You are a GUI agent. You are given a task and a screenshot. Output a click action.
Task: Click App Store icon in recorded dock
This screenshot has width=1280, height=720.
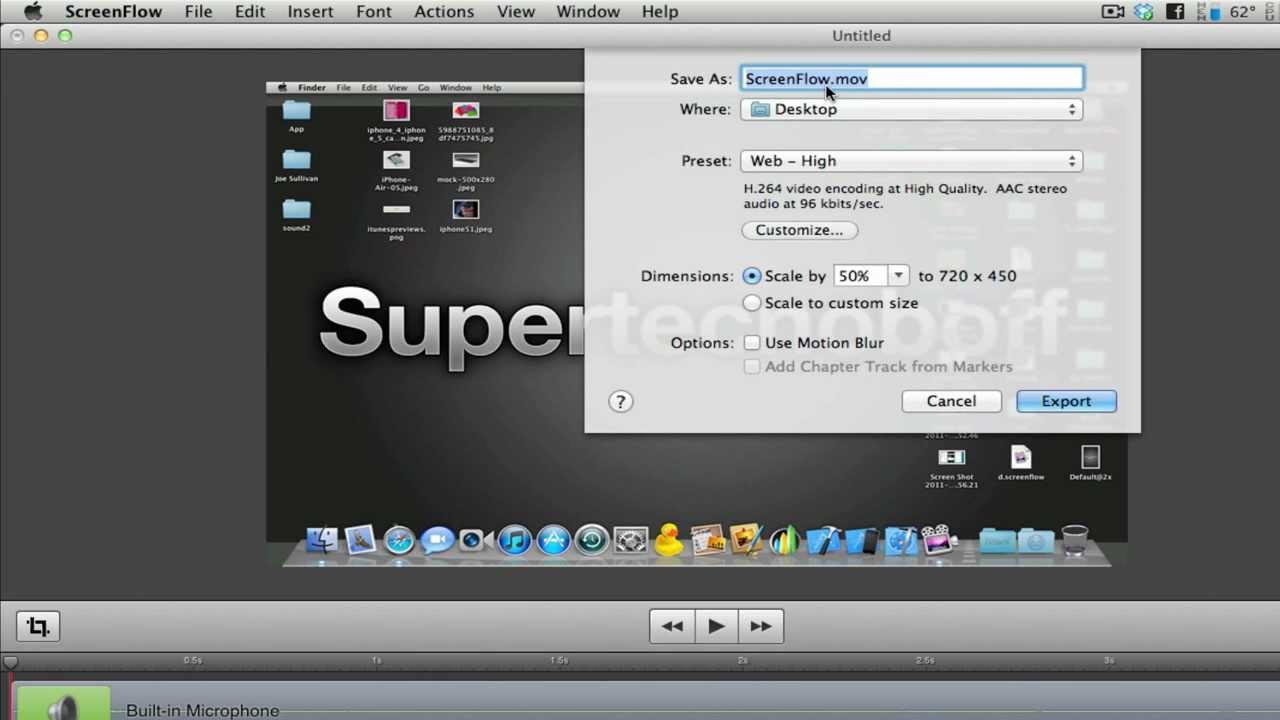tap(553, 541)
